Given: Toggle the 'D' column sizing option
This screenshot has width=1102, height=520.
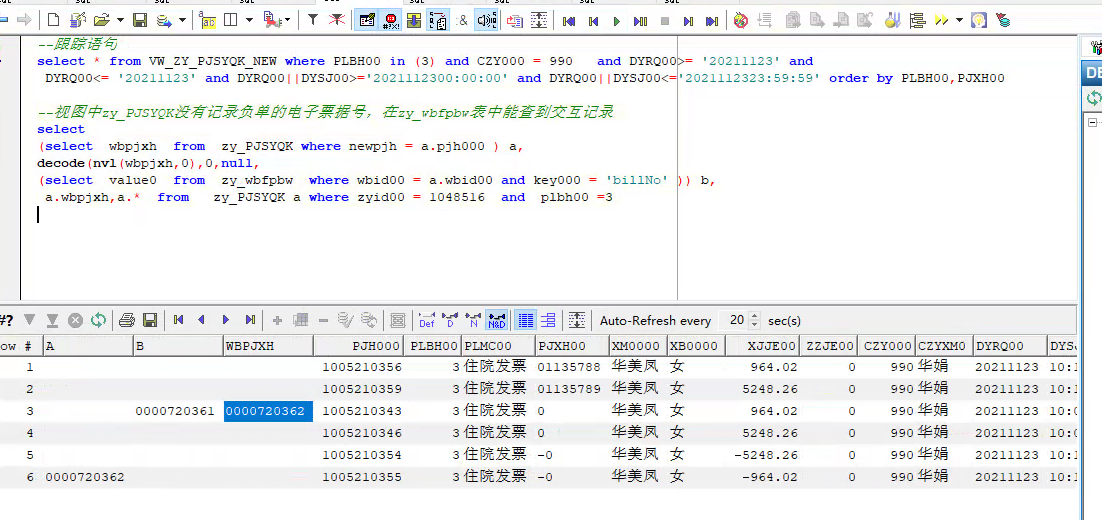Looking at the screenshot, I should coord(450,320).
